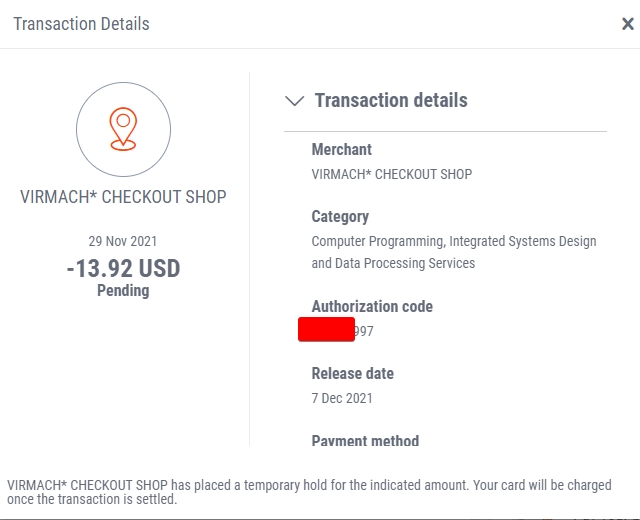Click the Category field label
Screen dimensions: 640x520
click(x=340, y=217)
